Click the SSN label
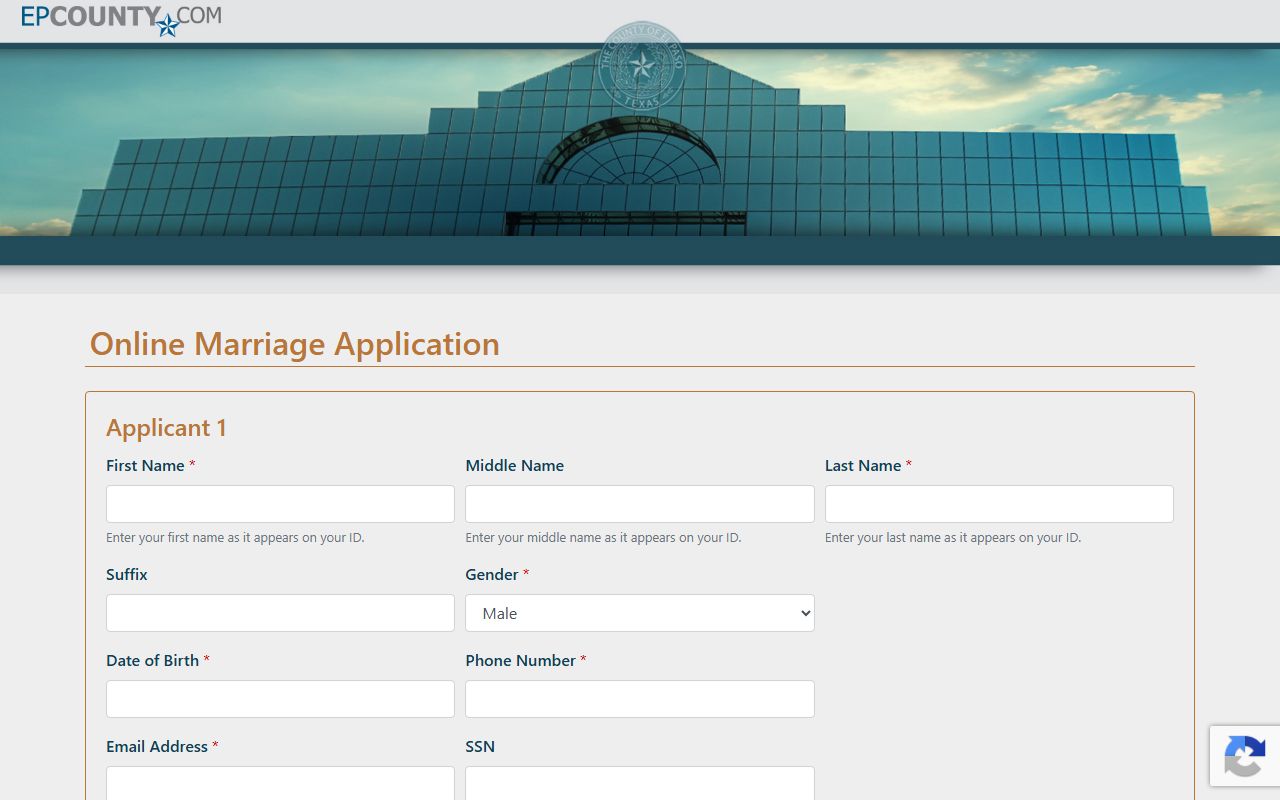 (x=480, y=747)
